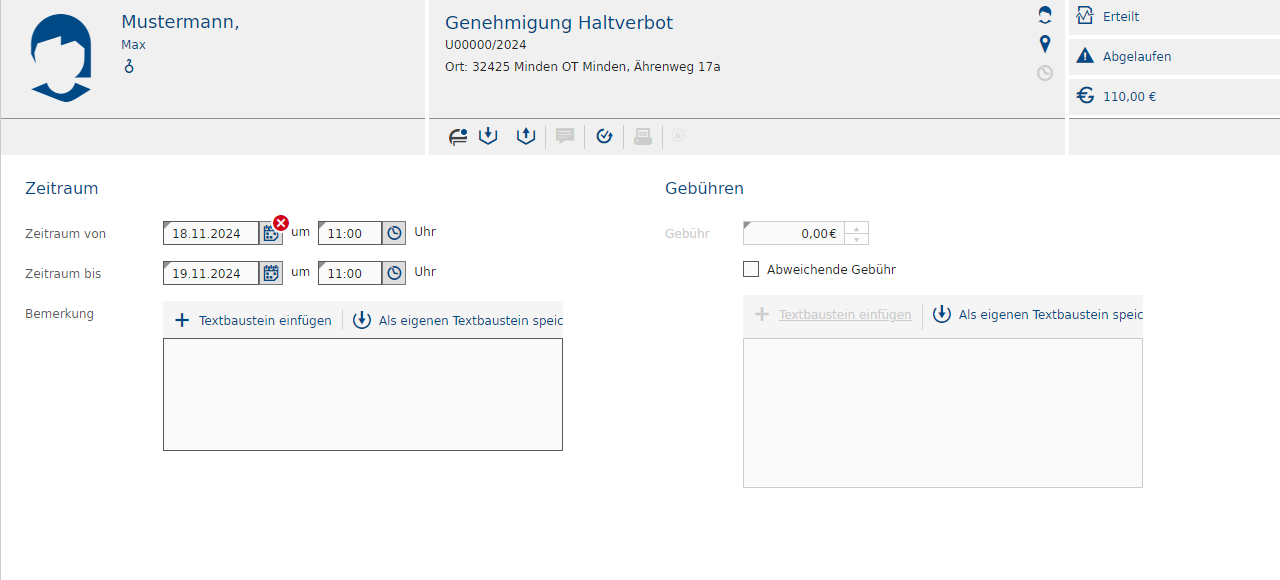Open the time picker for Zeitraum von
The width and height of the screenshot is (1280, 580).
pyautogui.click(x=394, y=233)
